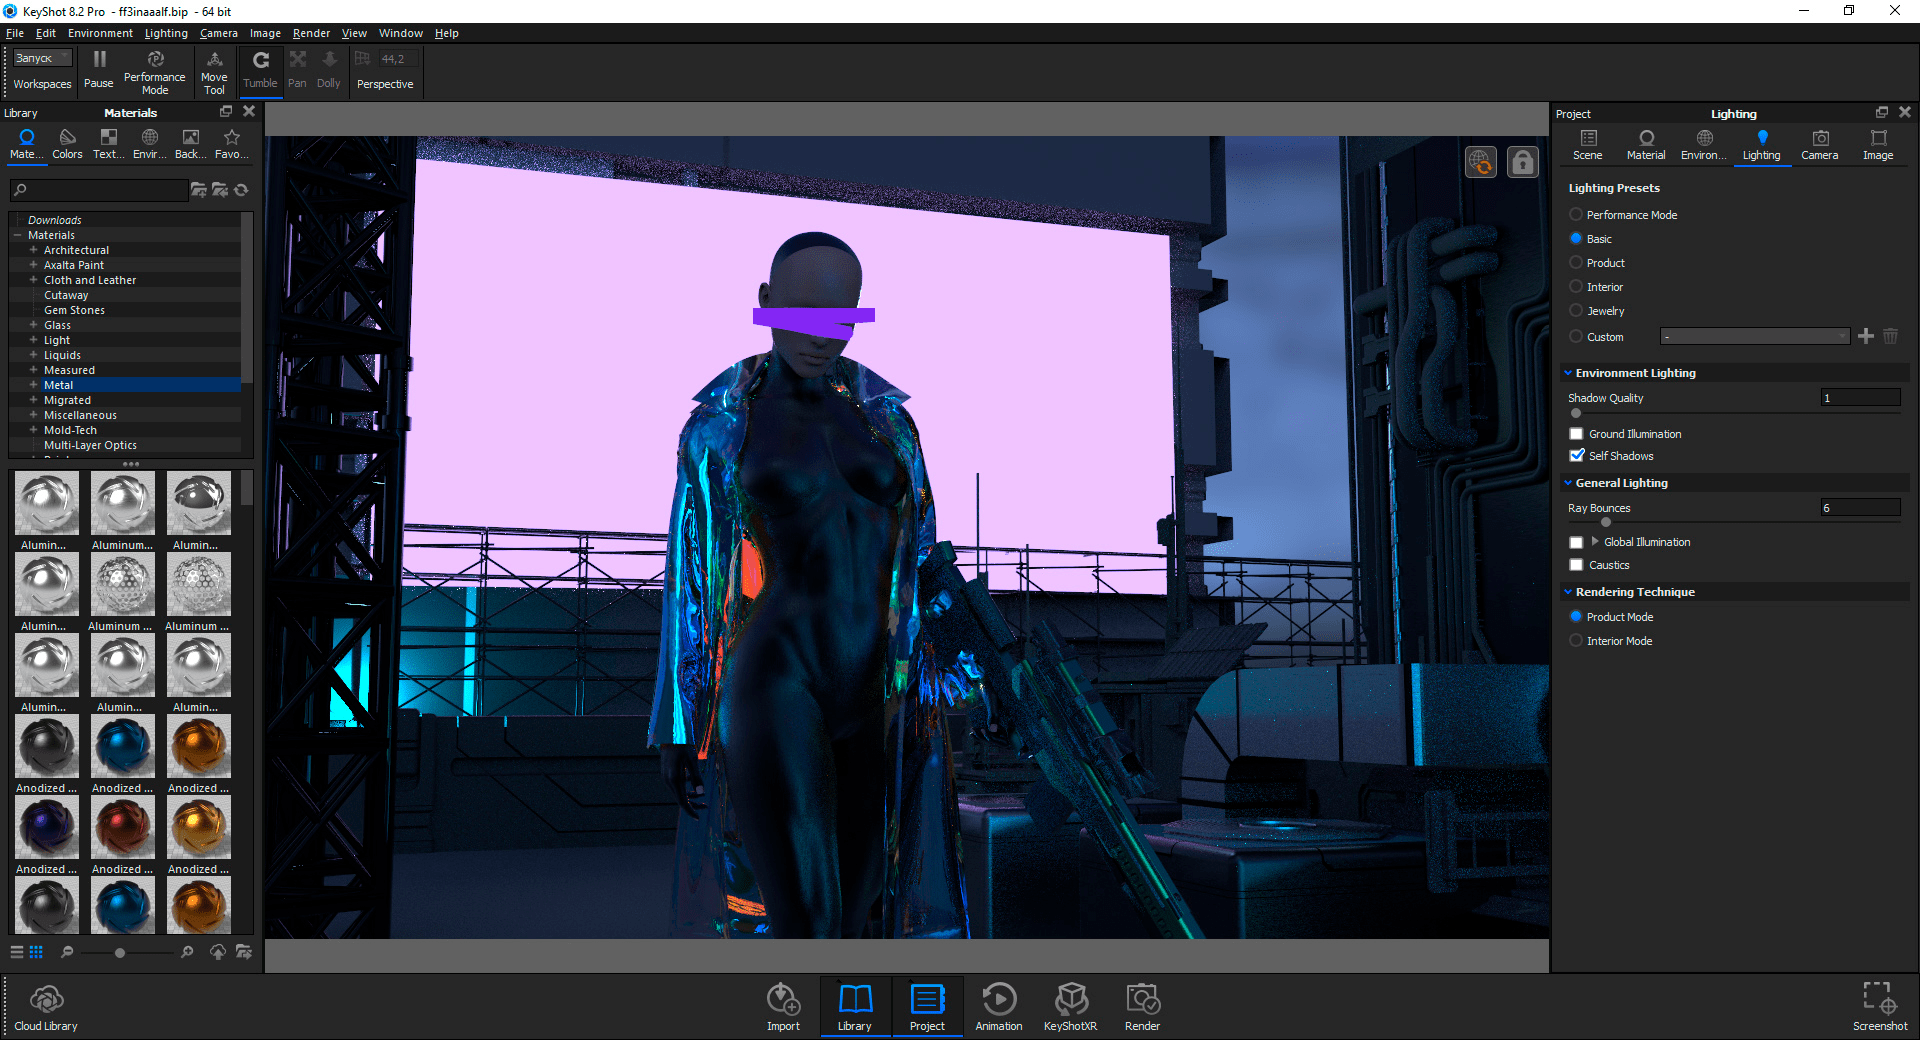Screen dimensions: 1920x1040
Task: Toggle the Project panel button
Action: [927, 1007]
